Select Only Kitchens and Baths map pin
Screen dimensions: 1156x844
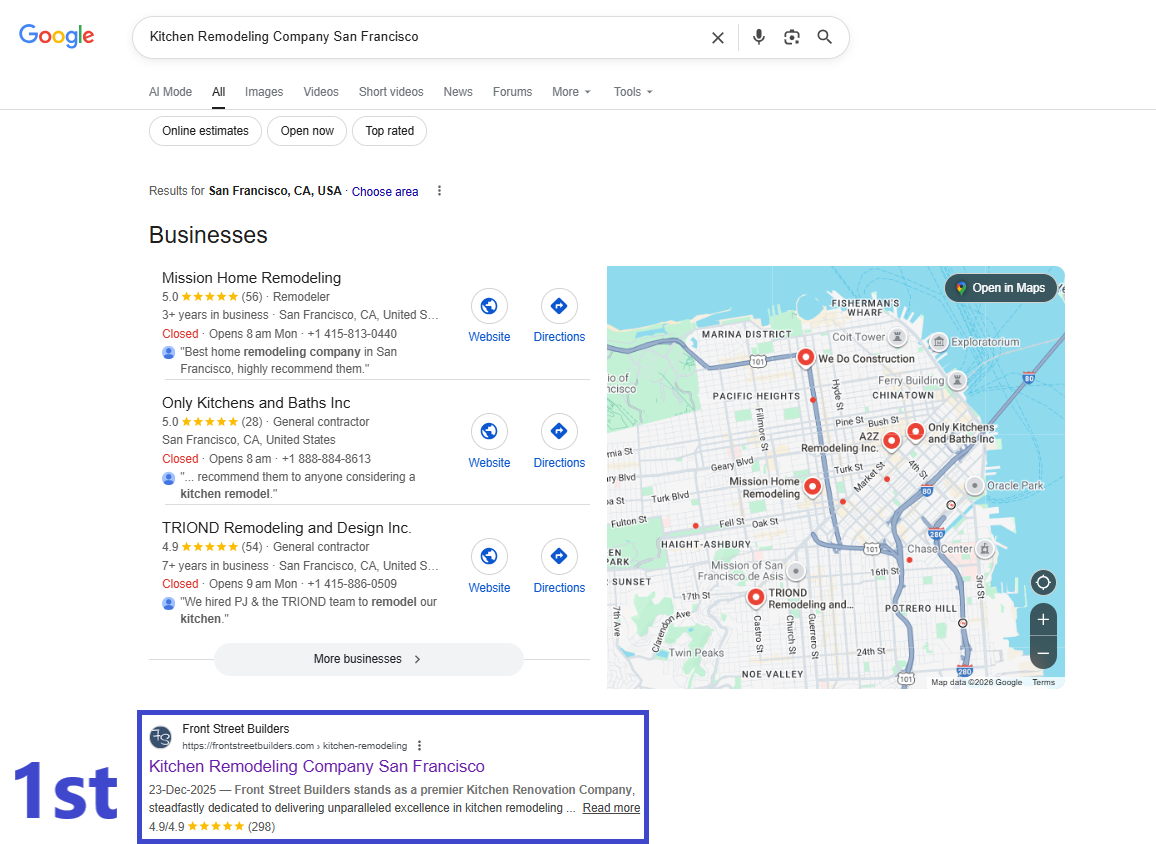(x=916, y=432)
